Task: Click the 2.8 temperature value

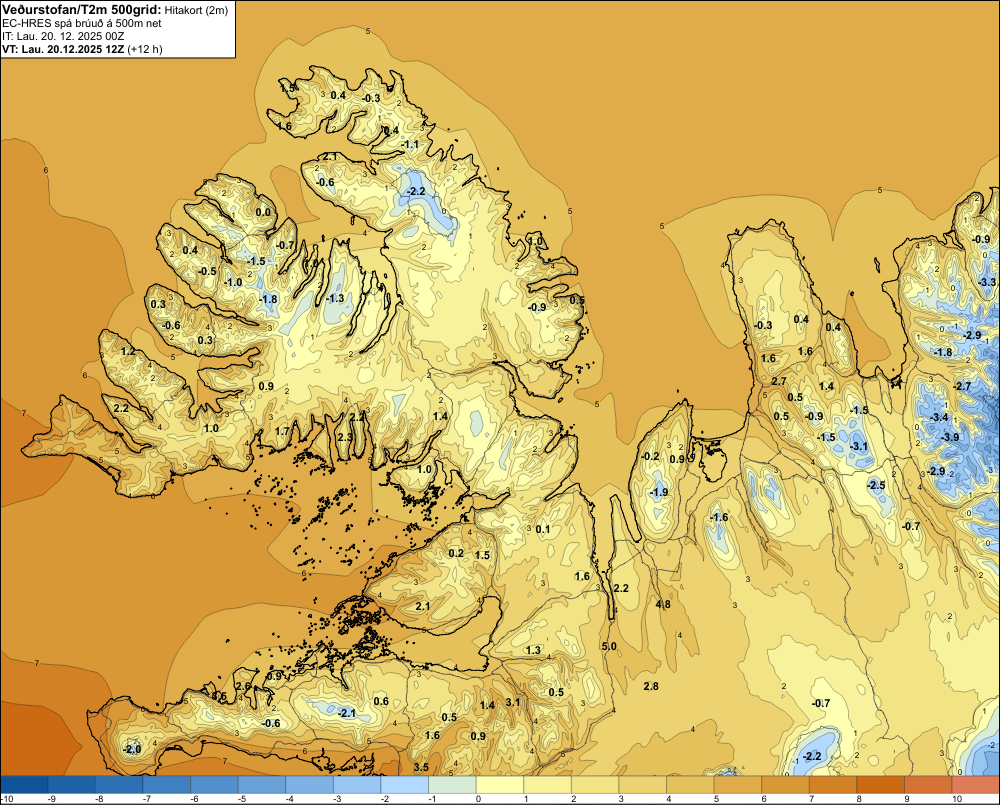Action: pos(651,686)
